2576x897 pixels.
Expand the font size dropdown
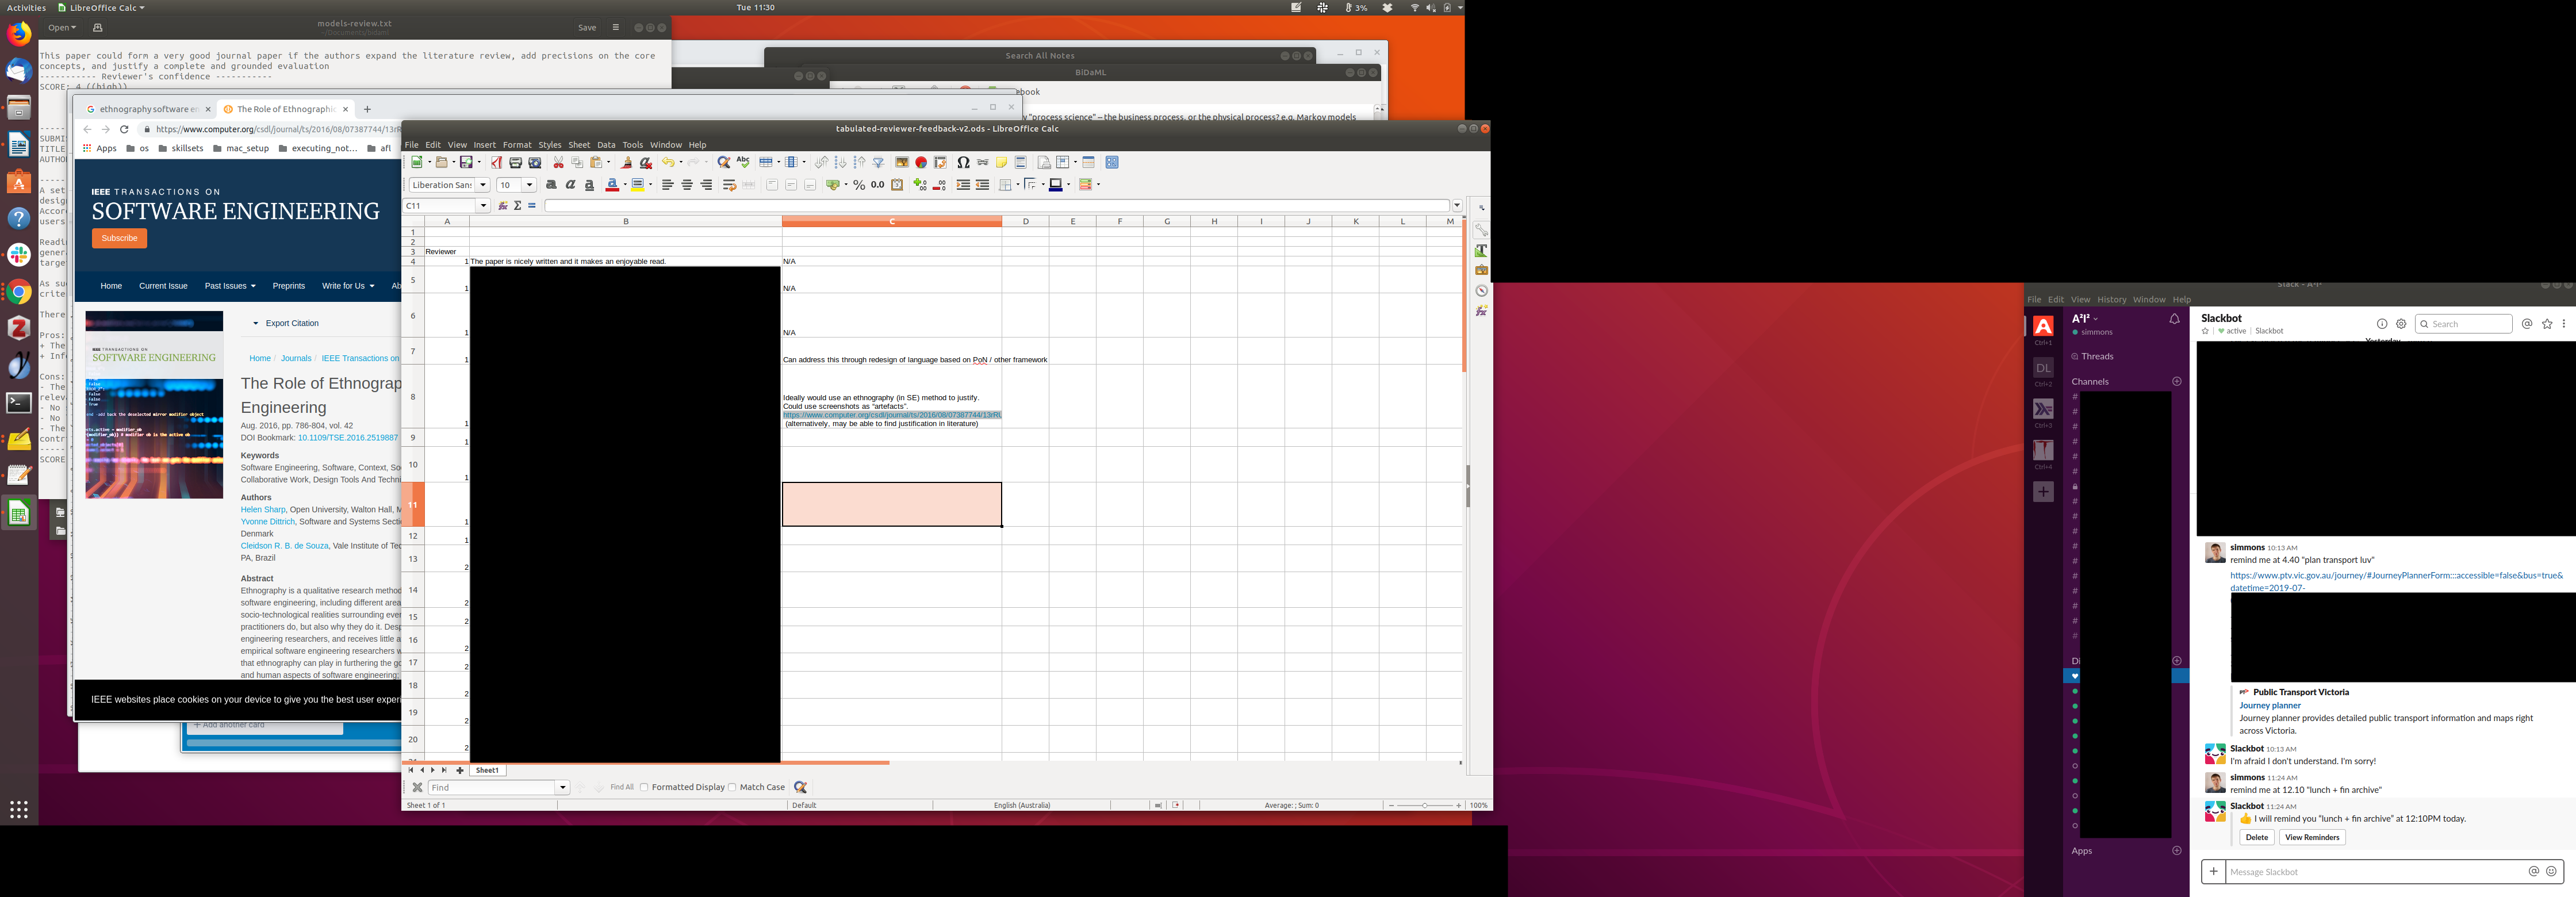click(x=529, y=185)
